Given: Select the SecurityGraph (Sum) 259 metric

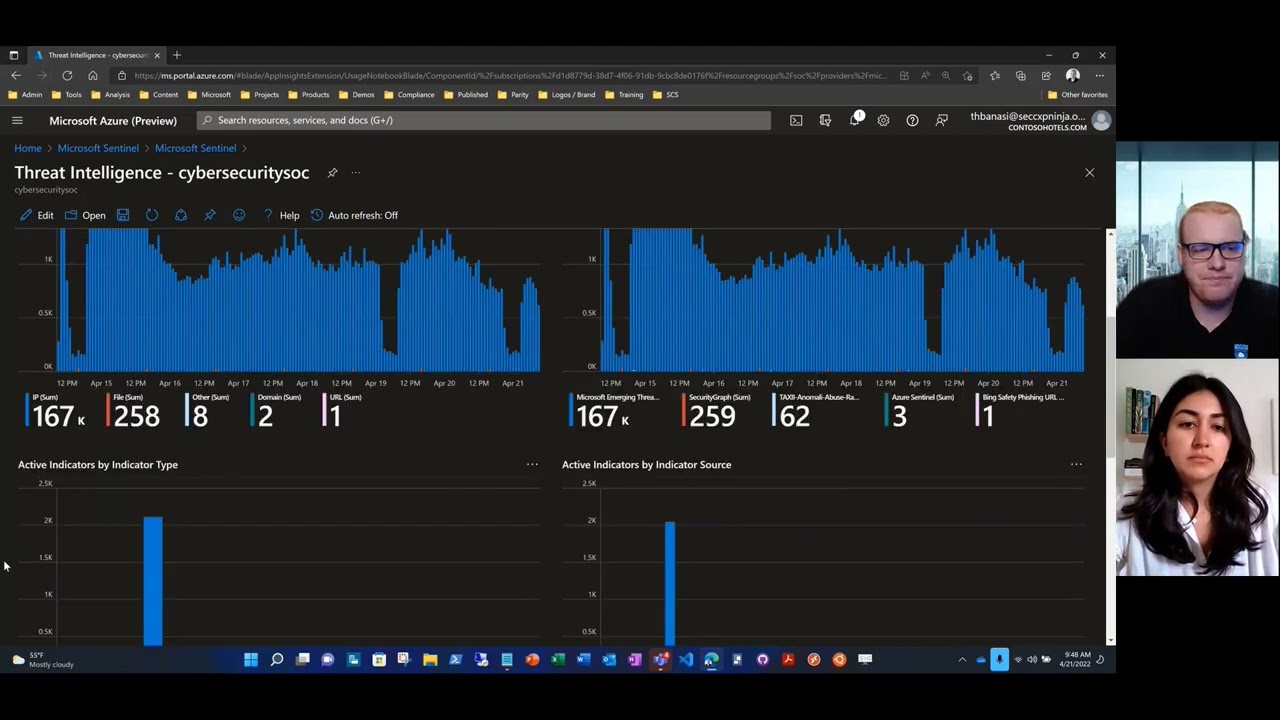Looking at the screenshot, I should [715, 410].
